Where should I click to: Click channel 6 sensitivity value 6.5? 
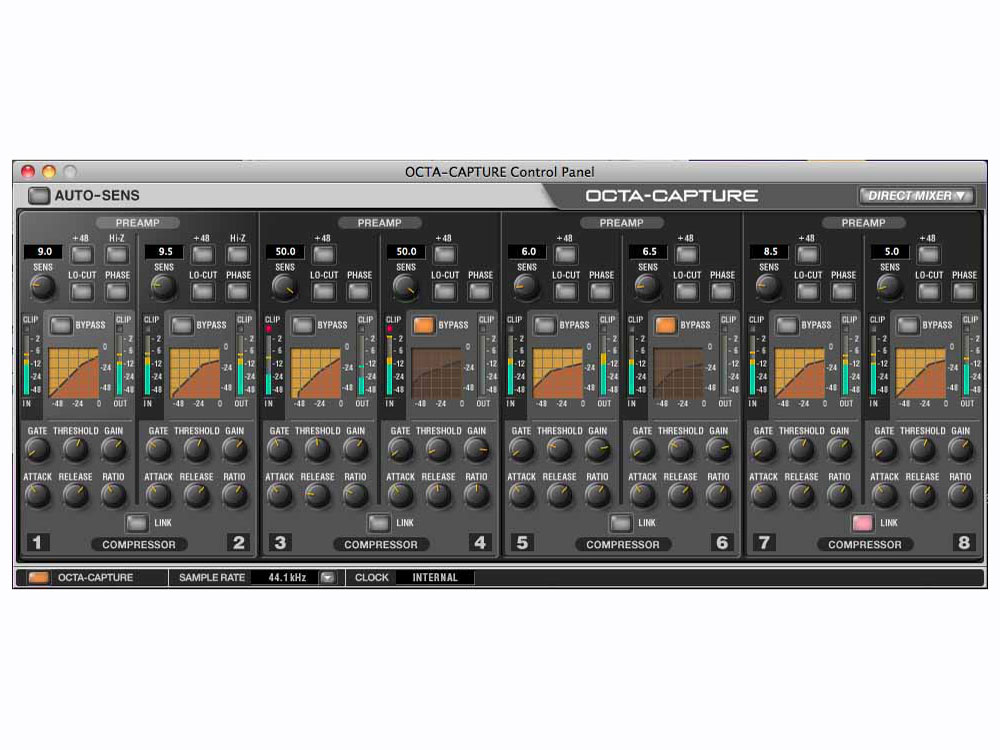click(649, 251)
